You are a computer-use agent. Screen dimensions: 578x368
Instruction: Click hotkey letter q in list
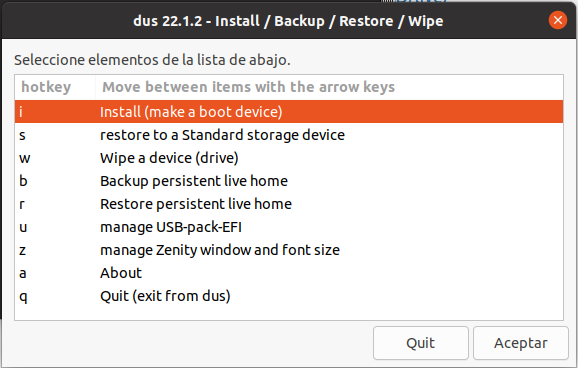coord(23,297)
